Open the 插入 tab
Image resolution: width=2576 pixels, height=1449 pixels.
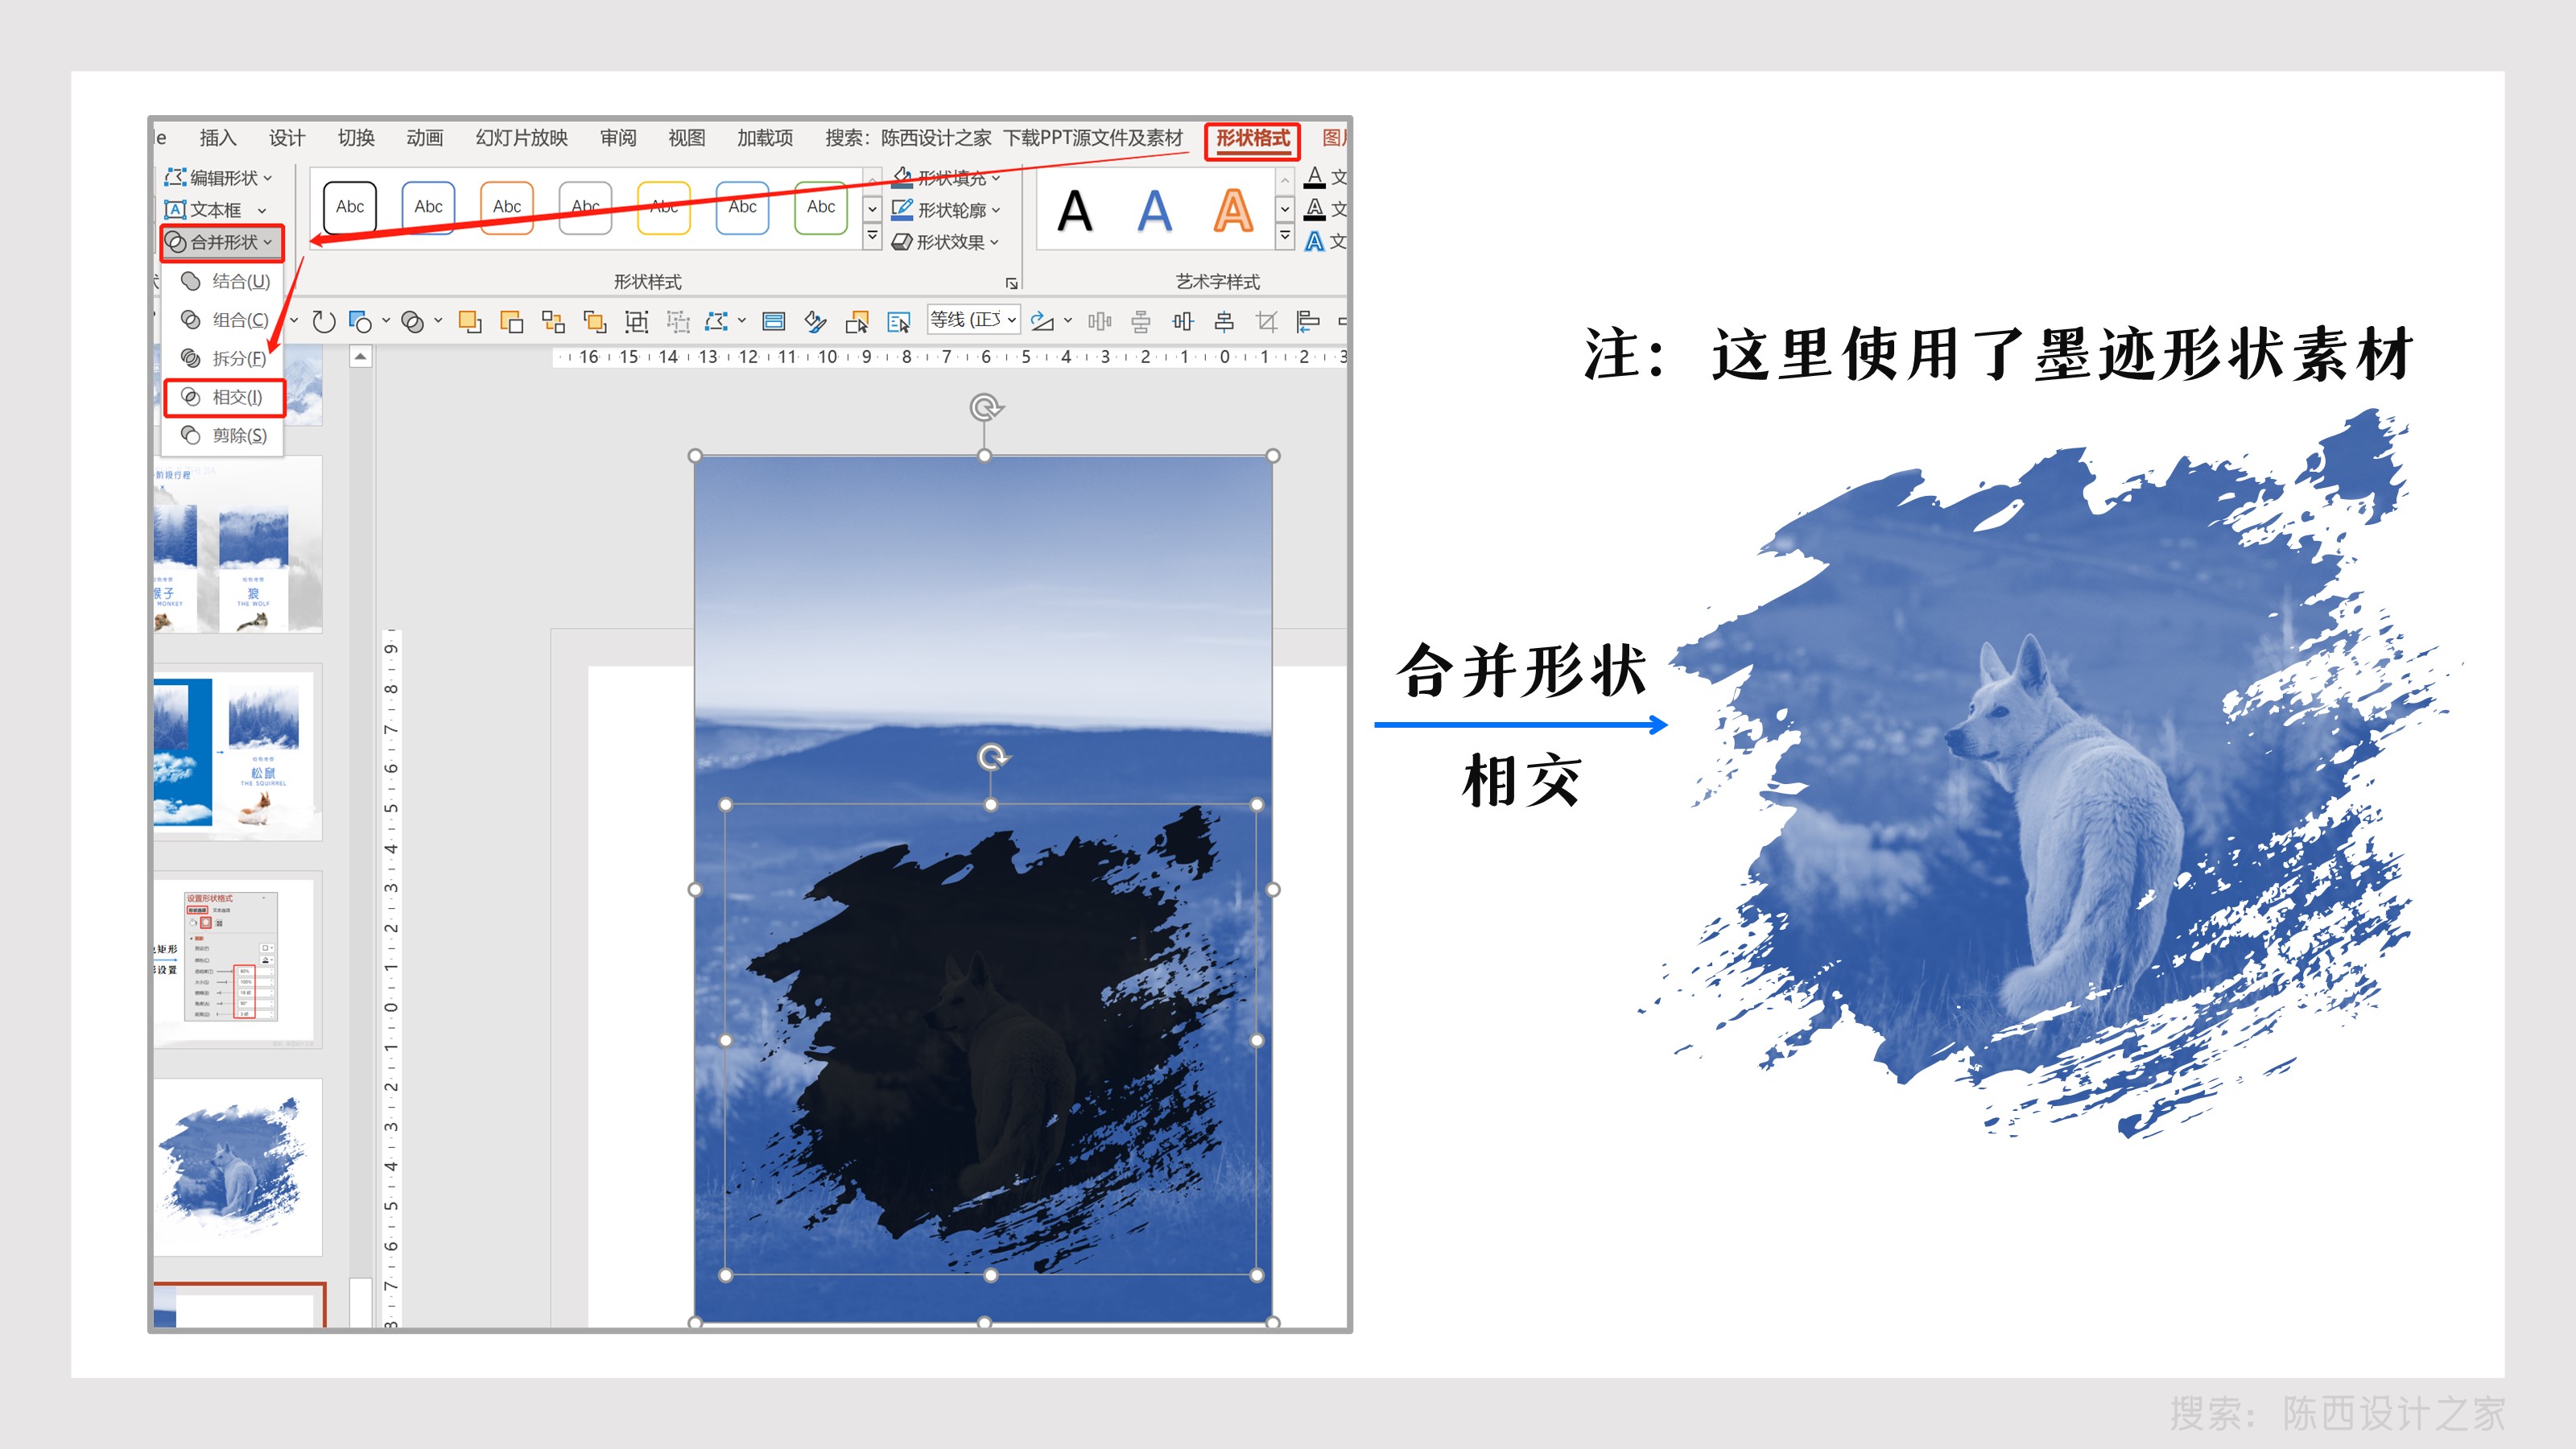(x=217, y=138)
